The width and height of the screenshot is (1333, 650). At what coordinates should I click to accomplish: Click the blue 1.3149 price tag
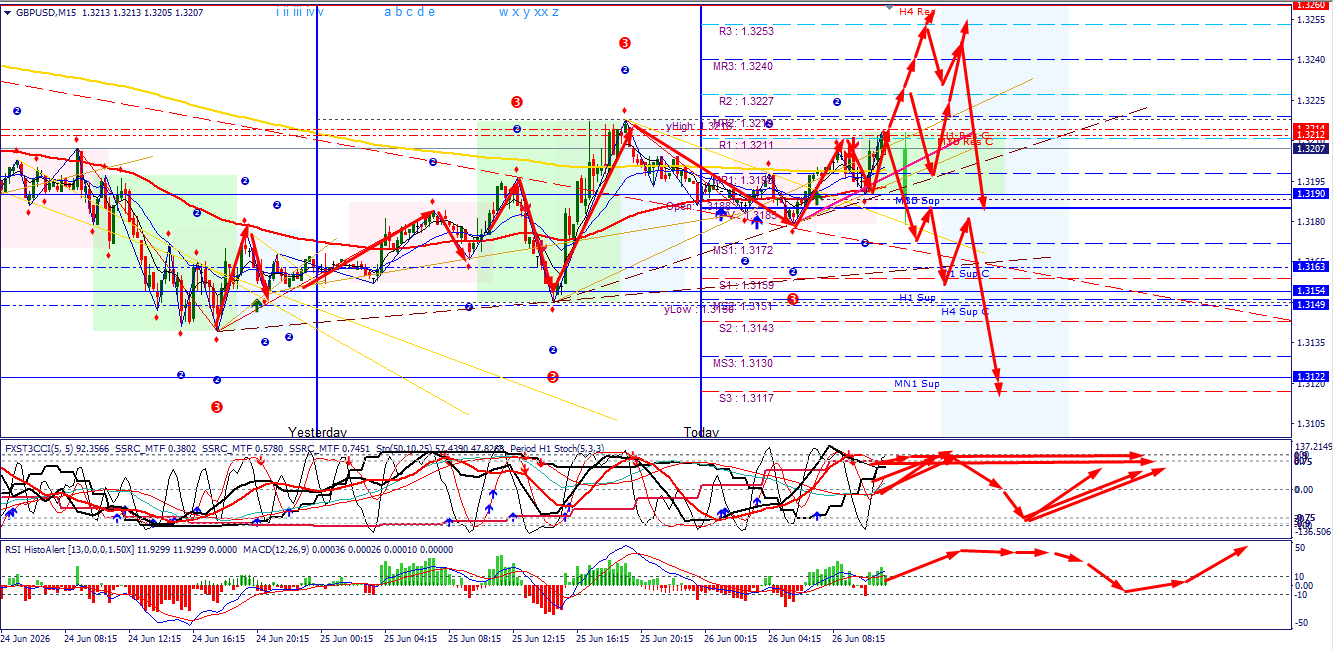click(x=1311, y=305)
